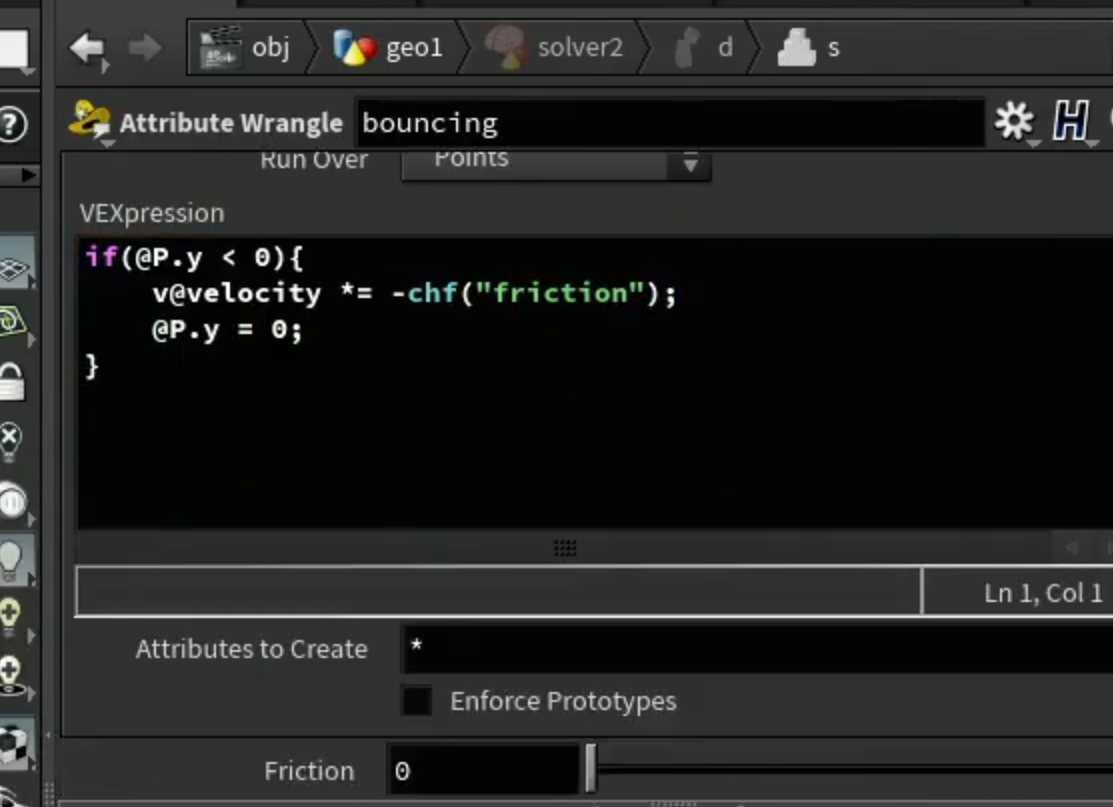Click the question mark help icon

(x=12, y=124)
